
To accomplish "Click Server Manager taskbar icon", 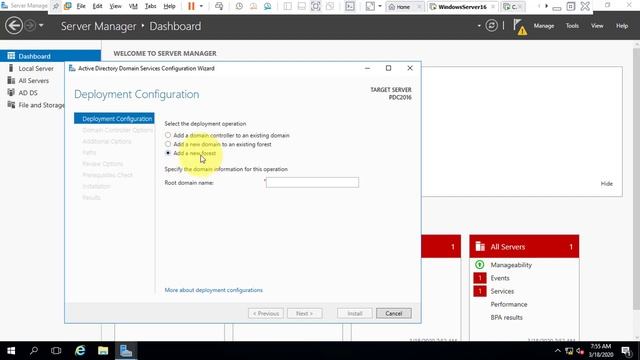I will pos(126,351).
